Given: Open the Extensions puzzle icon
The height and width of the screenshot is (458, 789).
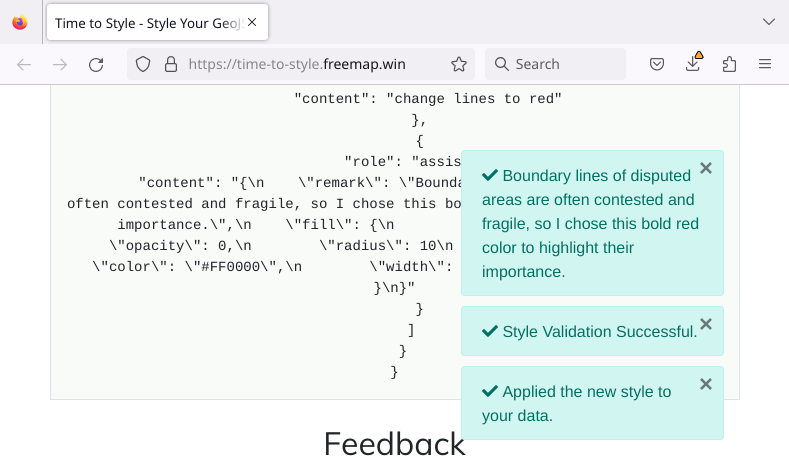Looking at the screenshot, I should (729, 64).
